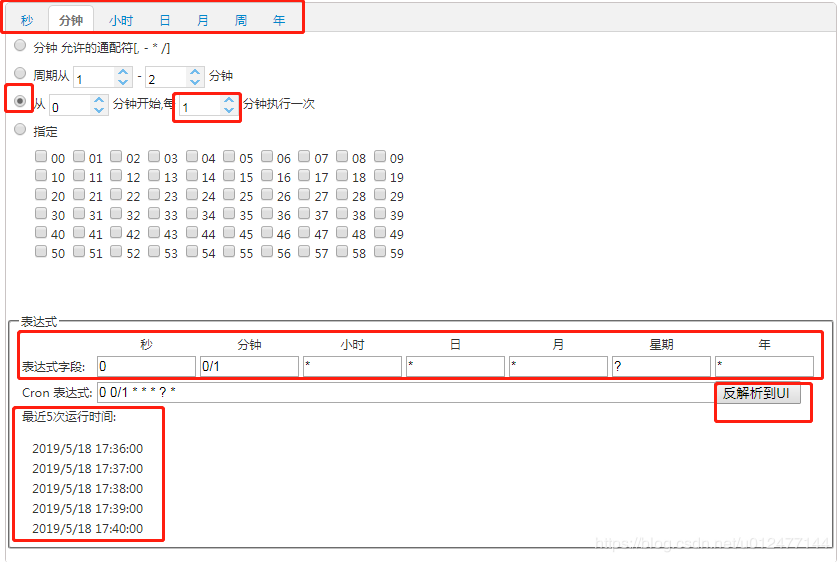Switch to the 秒 tab
This screenshot has width=839, height=562.
point(27,20)
